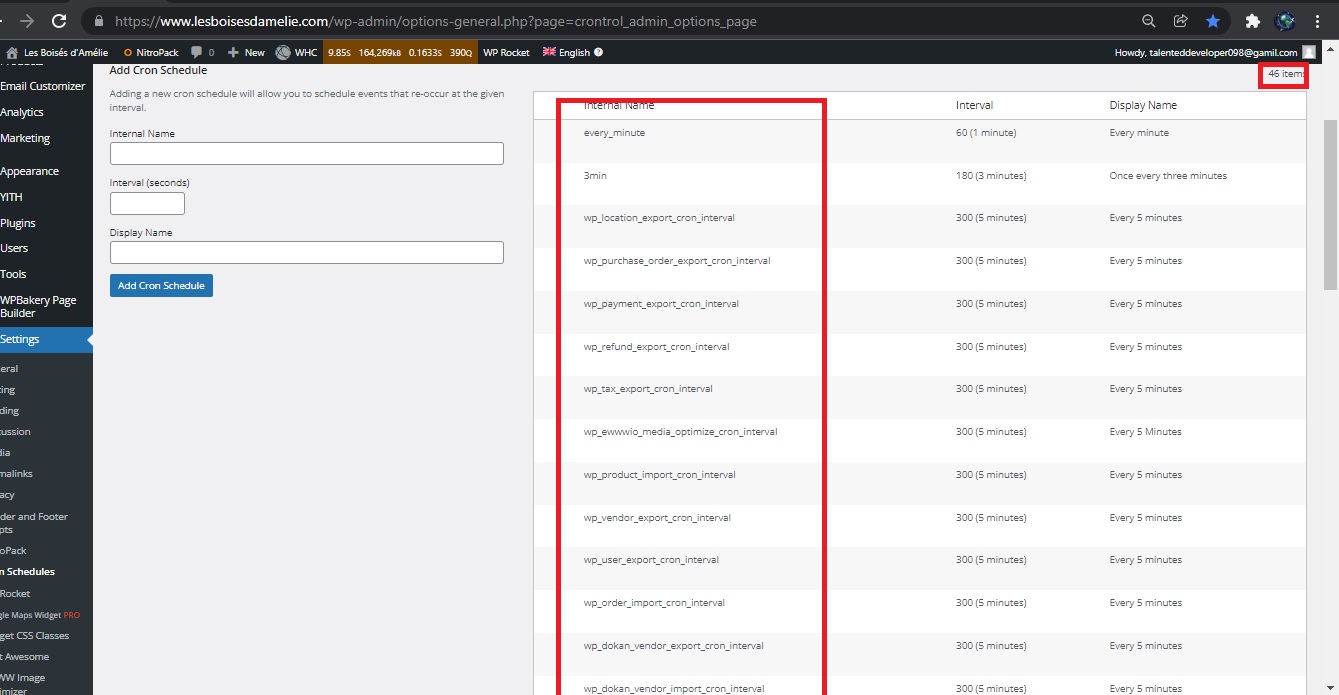1339x695 pixels.
Task: Open Email Customizer in sidebar
Action: click(x=43, y=86)
